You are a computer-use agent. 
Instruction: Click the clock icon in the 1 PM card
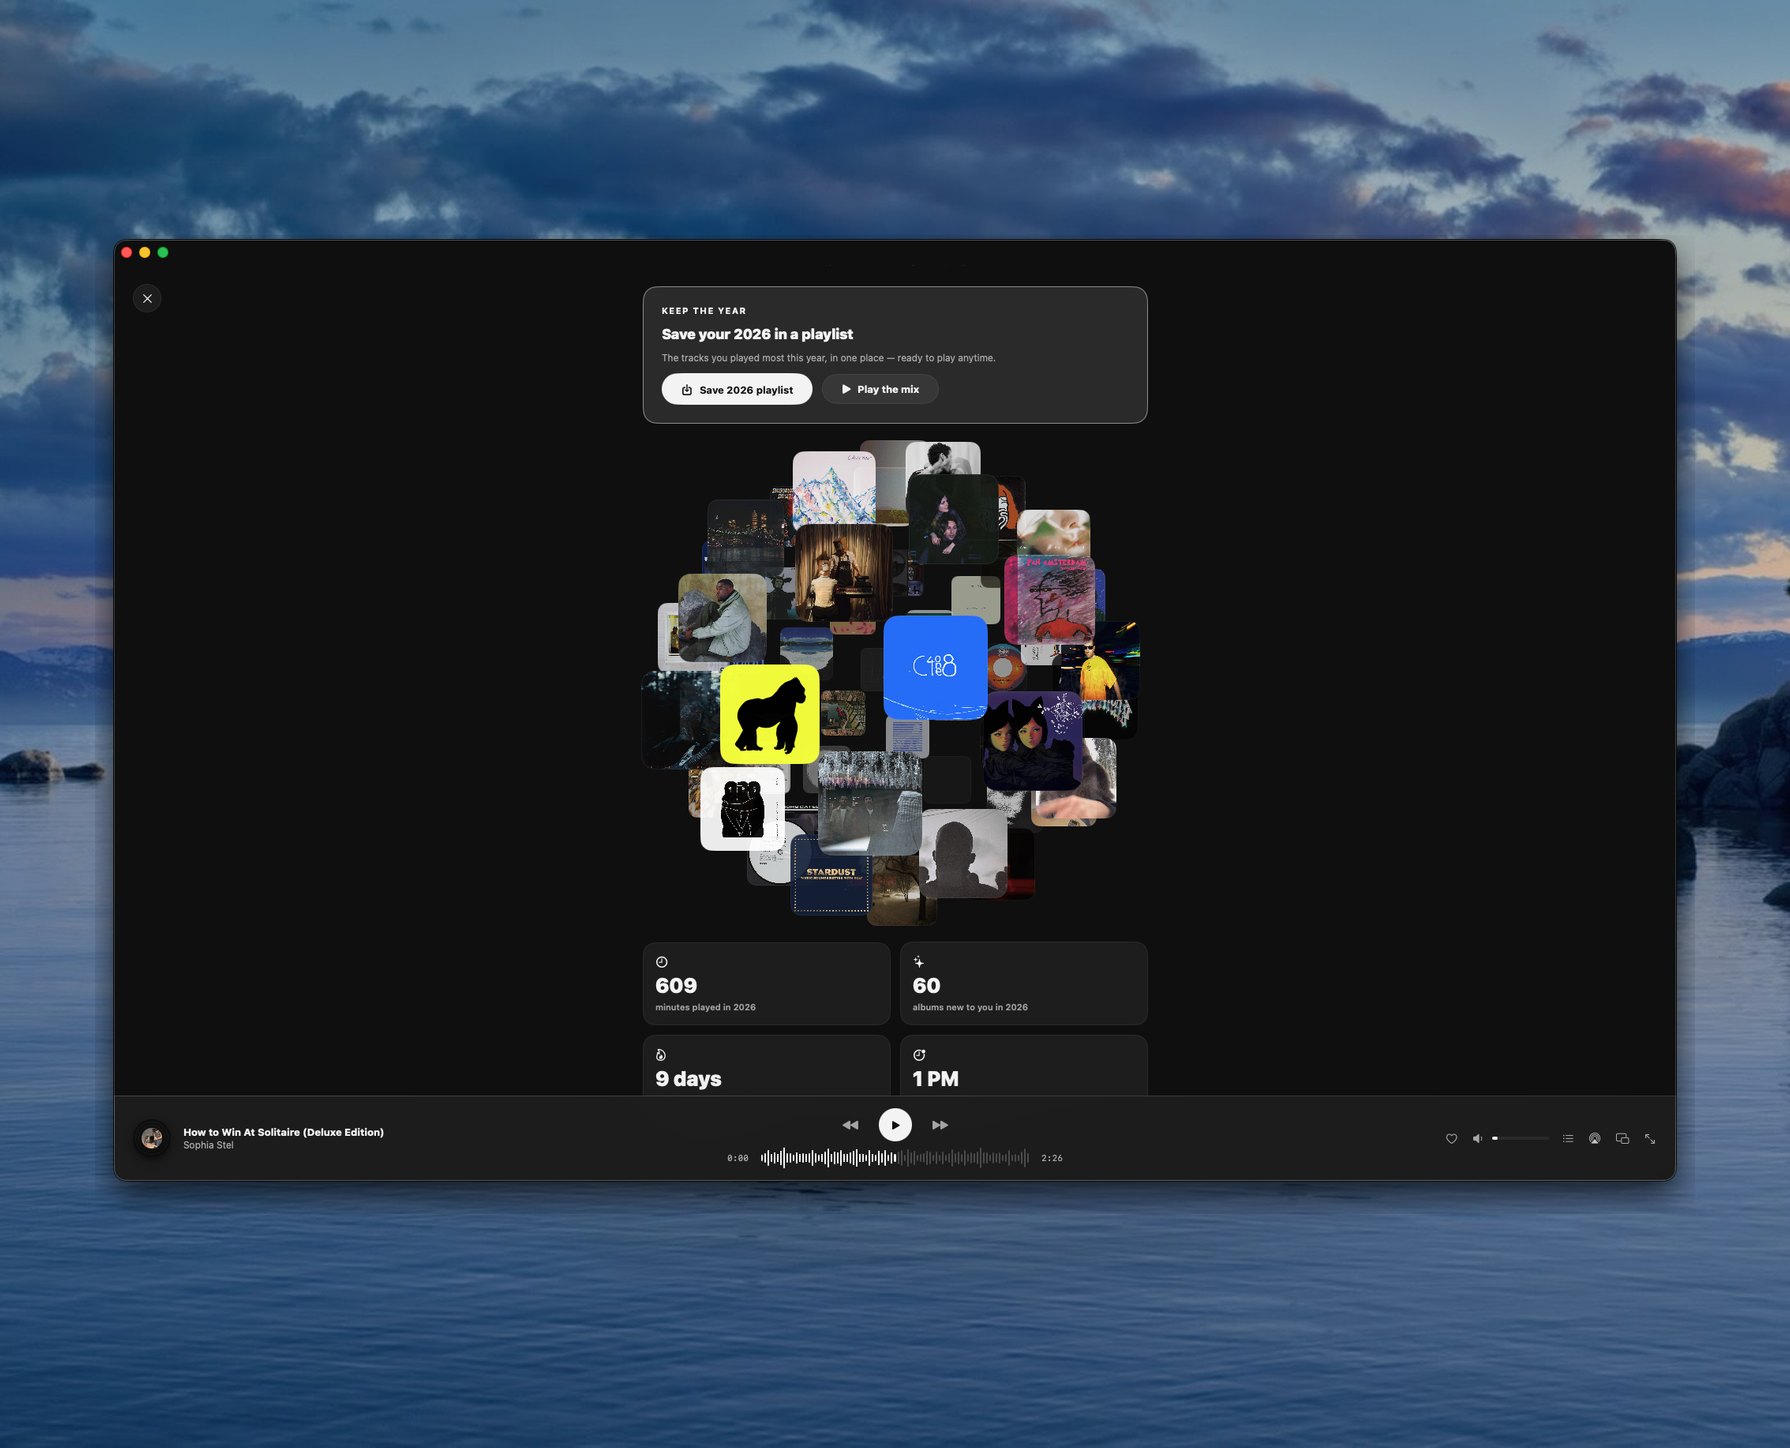coord(919,1055)
